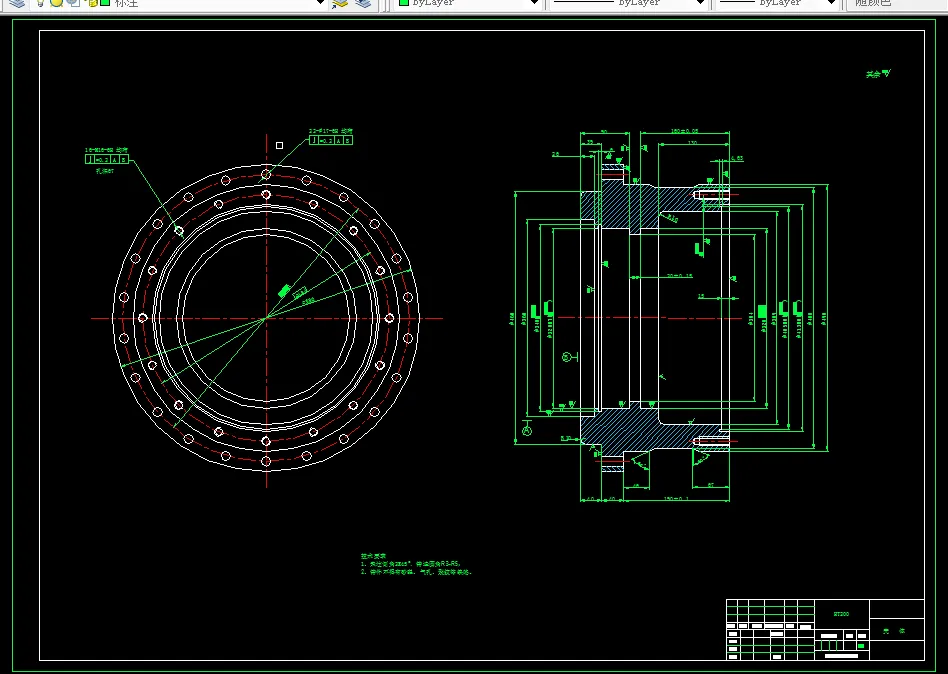Screen dimensions: 948x674
Task: Select the part name text in title block
Action: click(x=893, y=631)
